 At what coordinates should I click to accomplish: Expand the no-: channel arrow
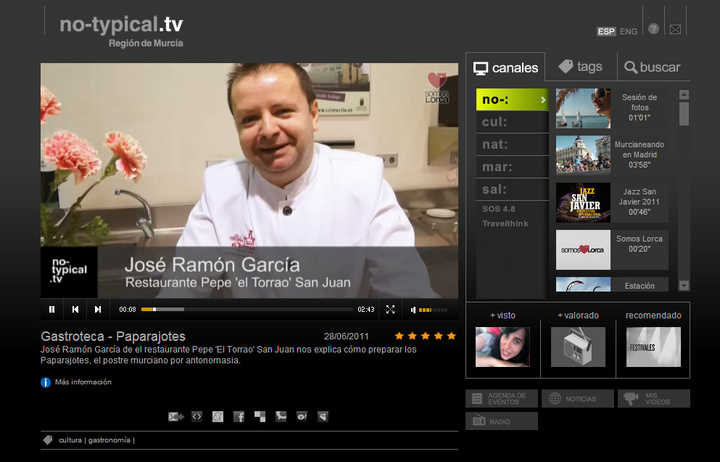tap(543, 100)
